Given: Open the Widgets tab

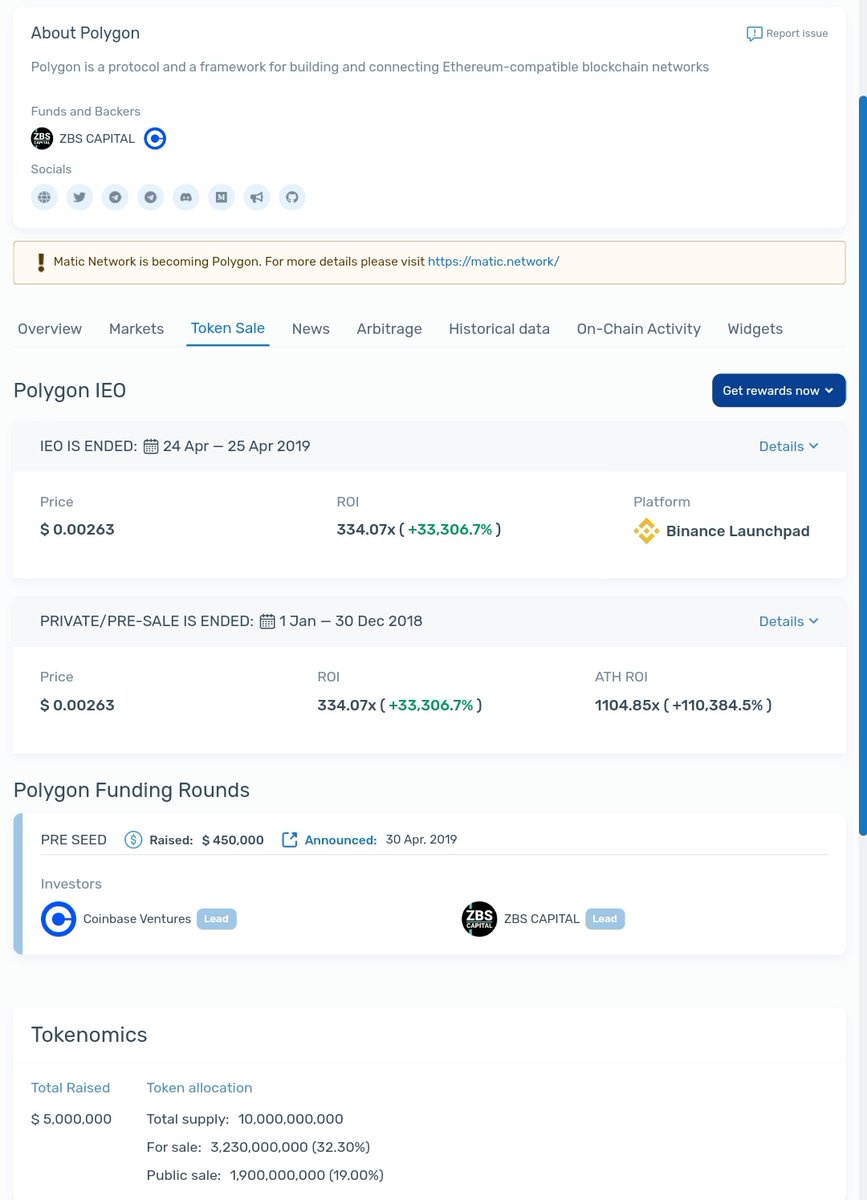Looking at the screenshot, I should pos(755,329).
